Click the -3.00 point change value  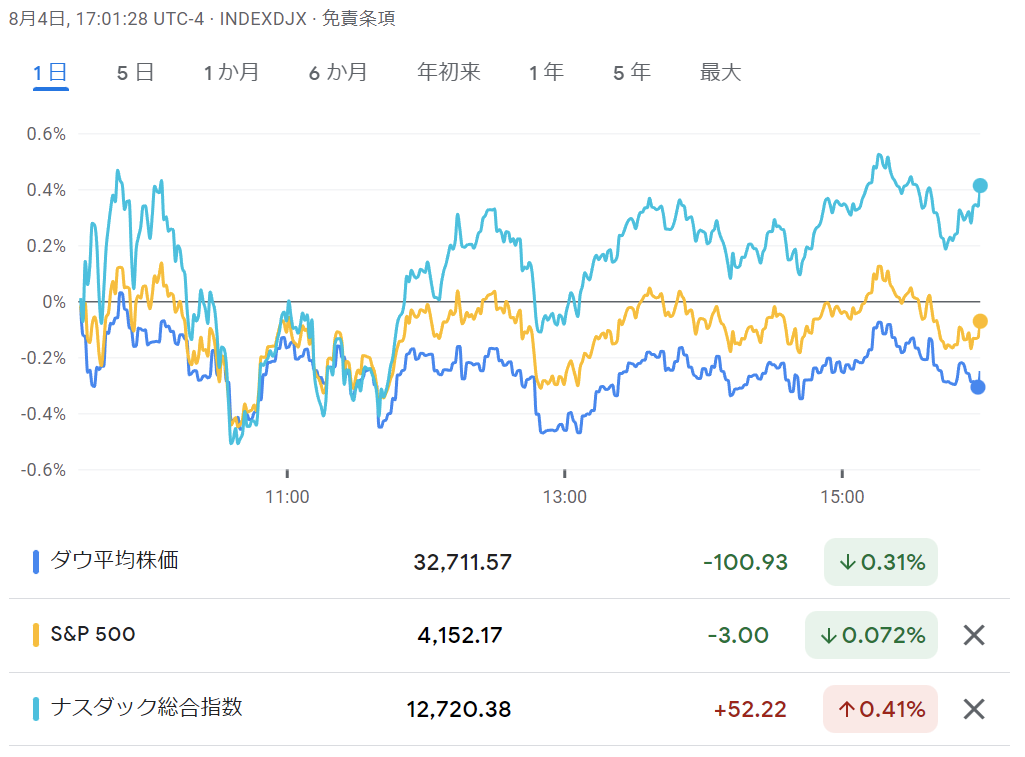click(x=738, y=635)
